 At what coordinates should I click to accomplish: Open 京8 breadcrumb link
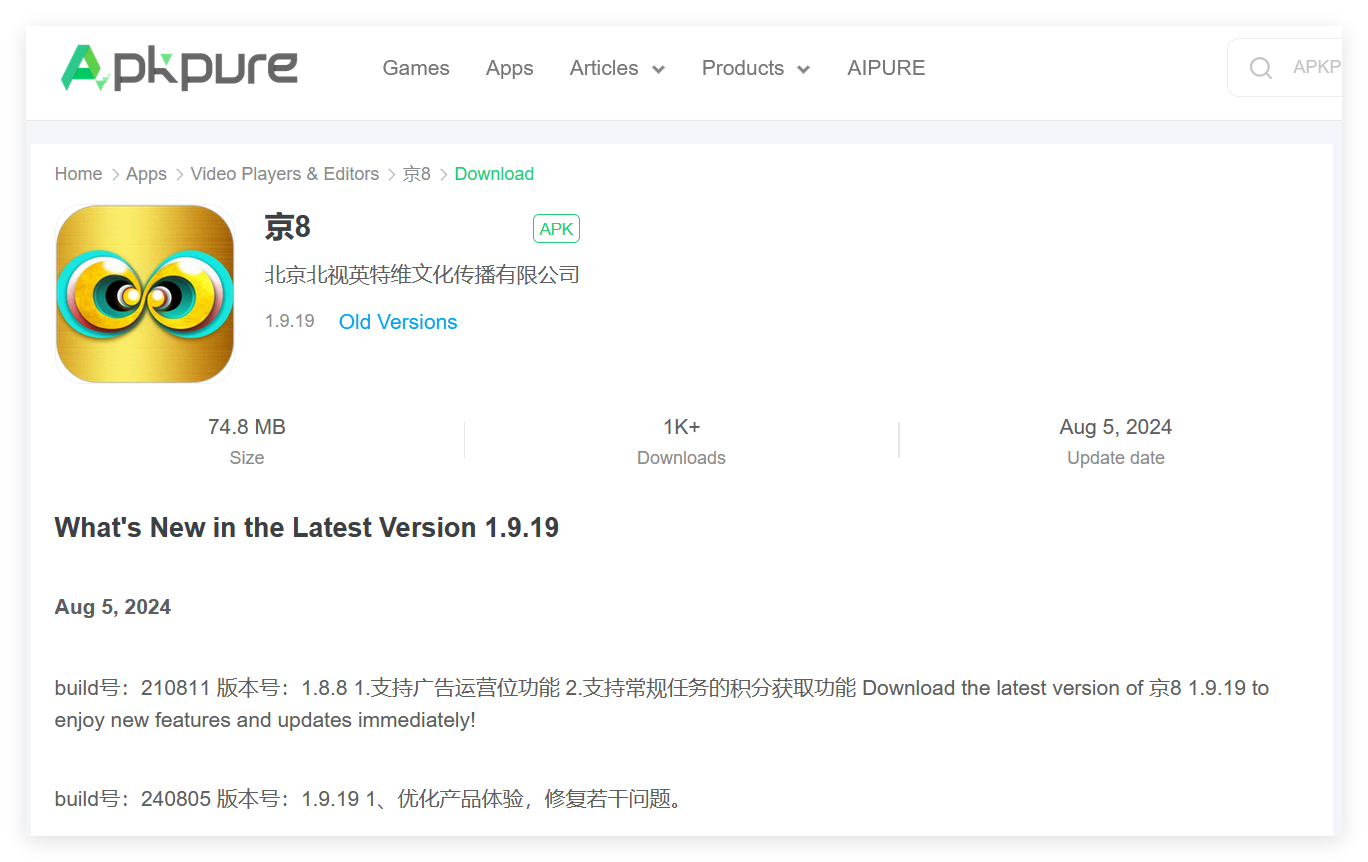[x=417, y=174]
